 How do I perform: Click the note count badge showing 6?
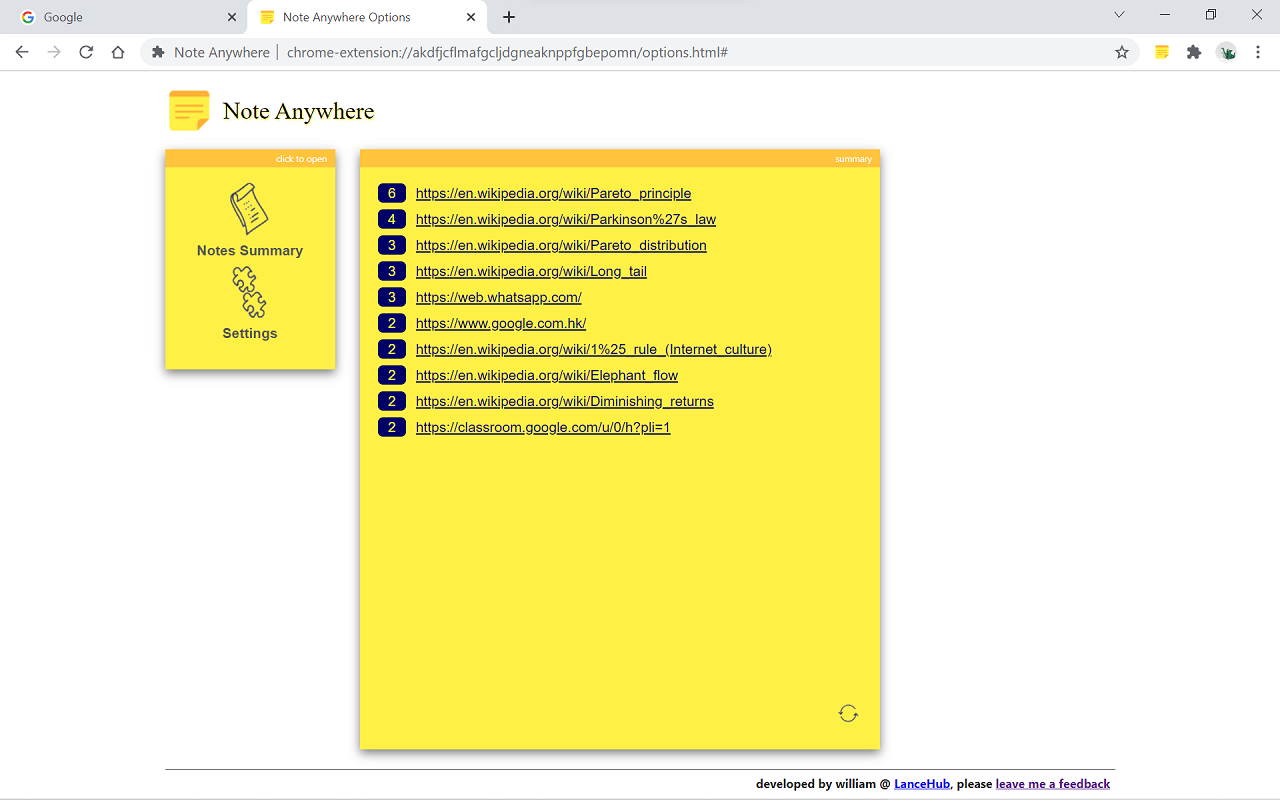[392, 193]
